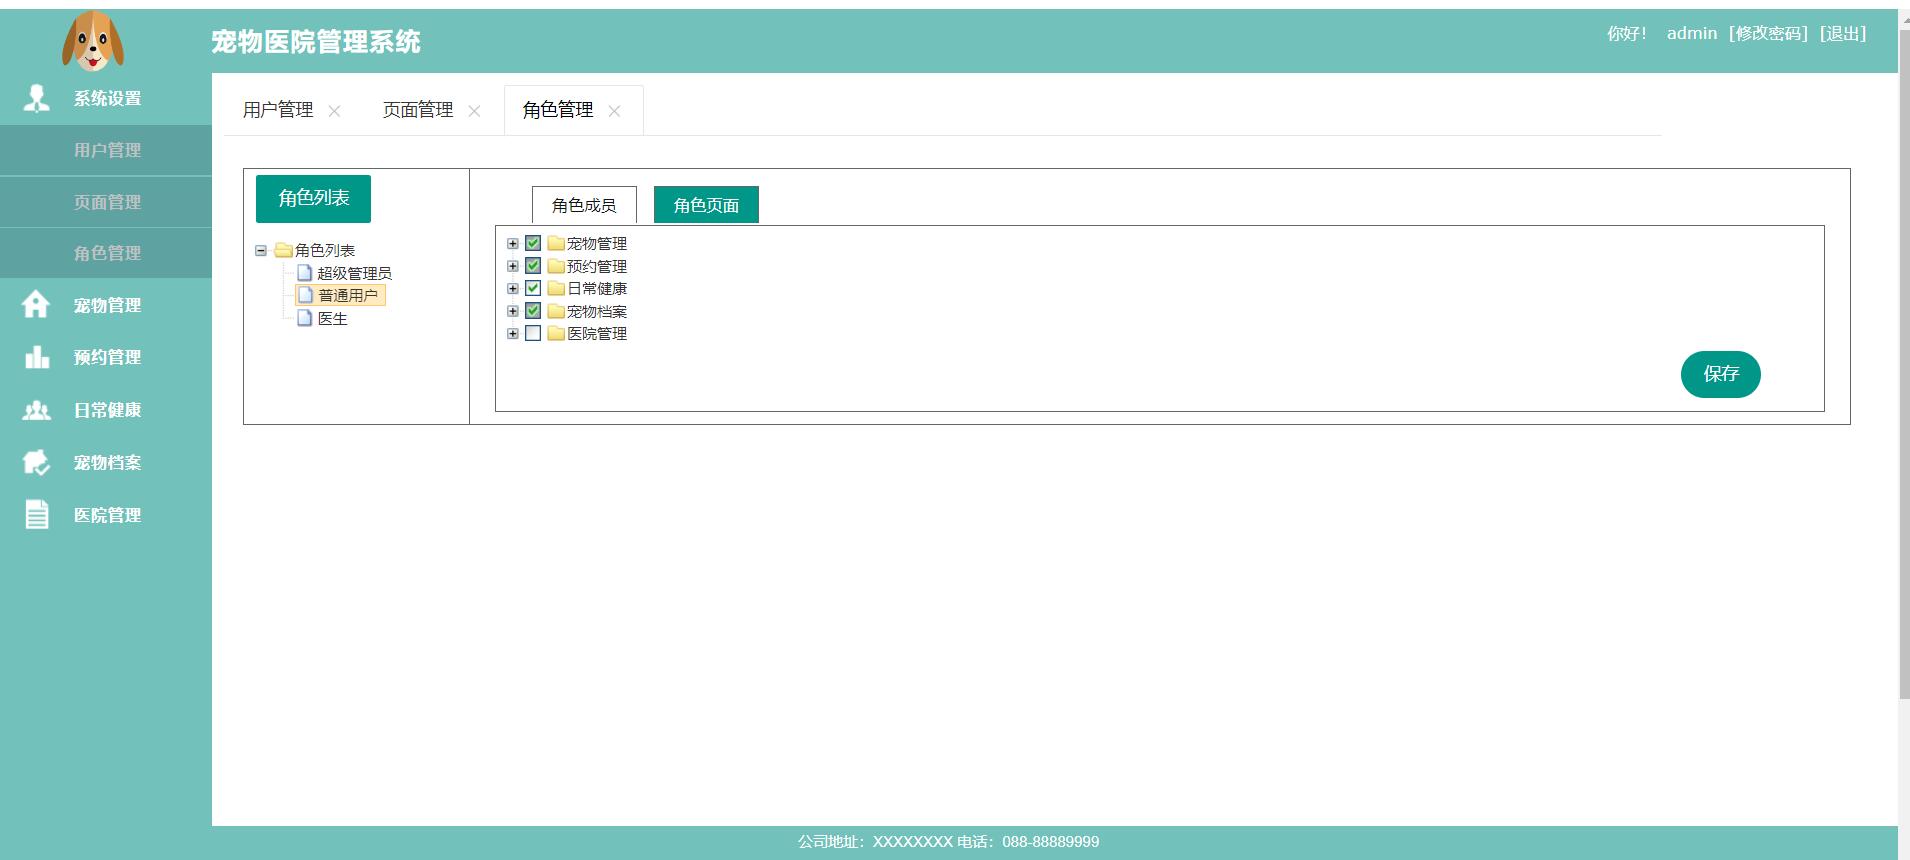
Task: Click the 宠物档案 permission label
Action: click(x=597, y=311)
